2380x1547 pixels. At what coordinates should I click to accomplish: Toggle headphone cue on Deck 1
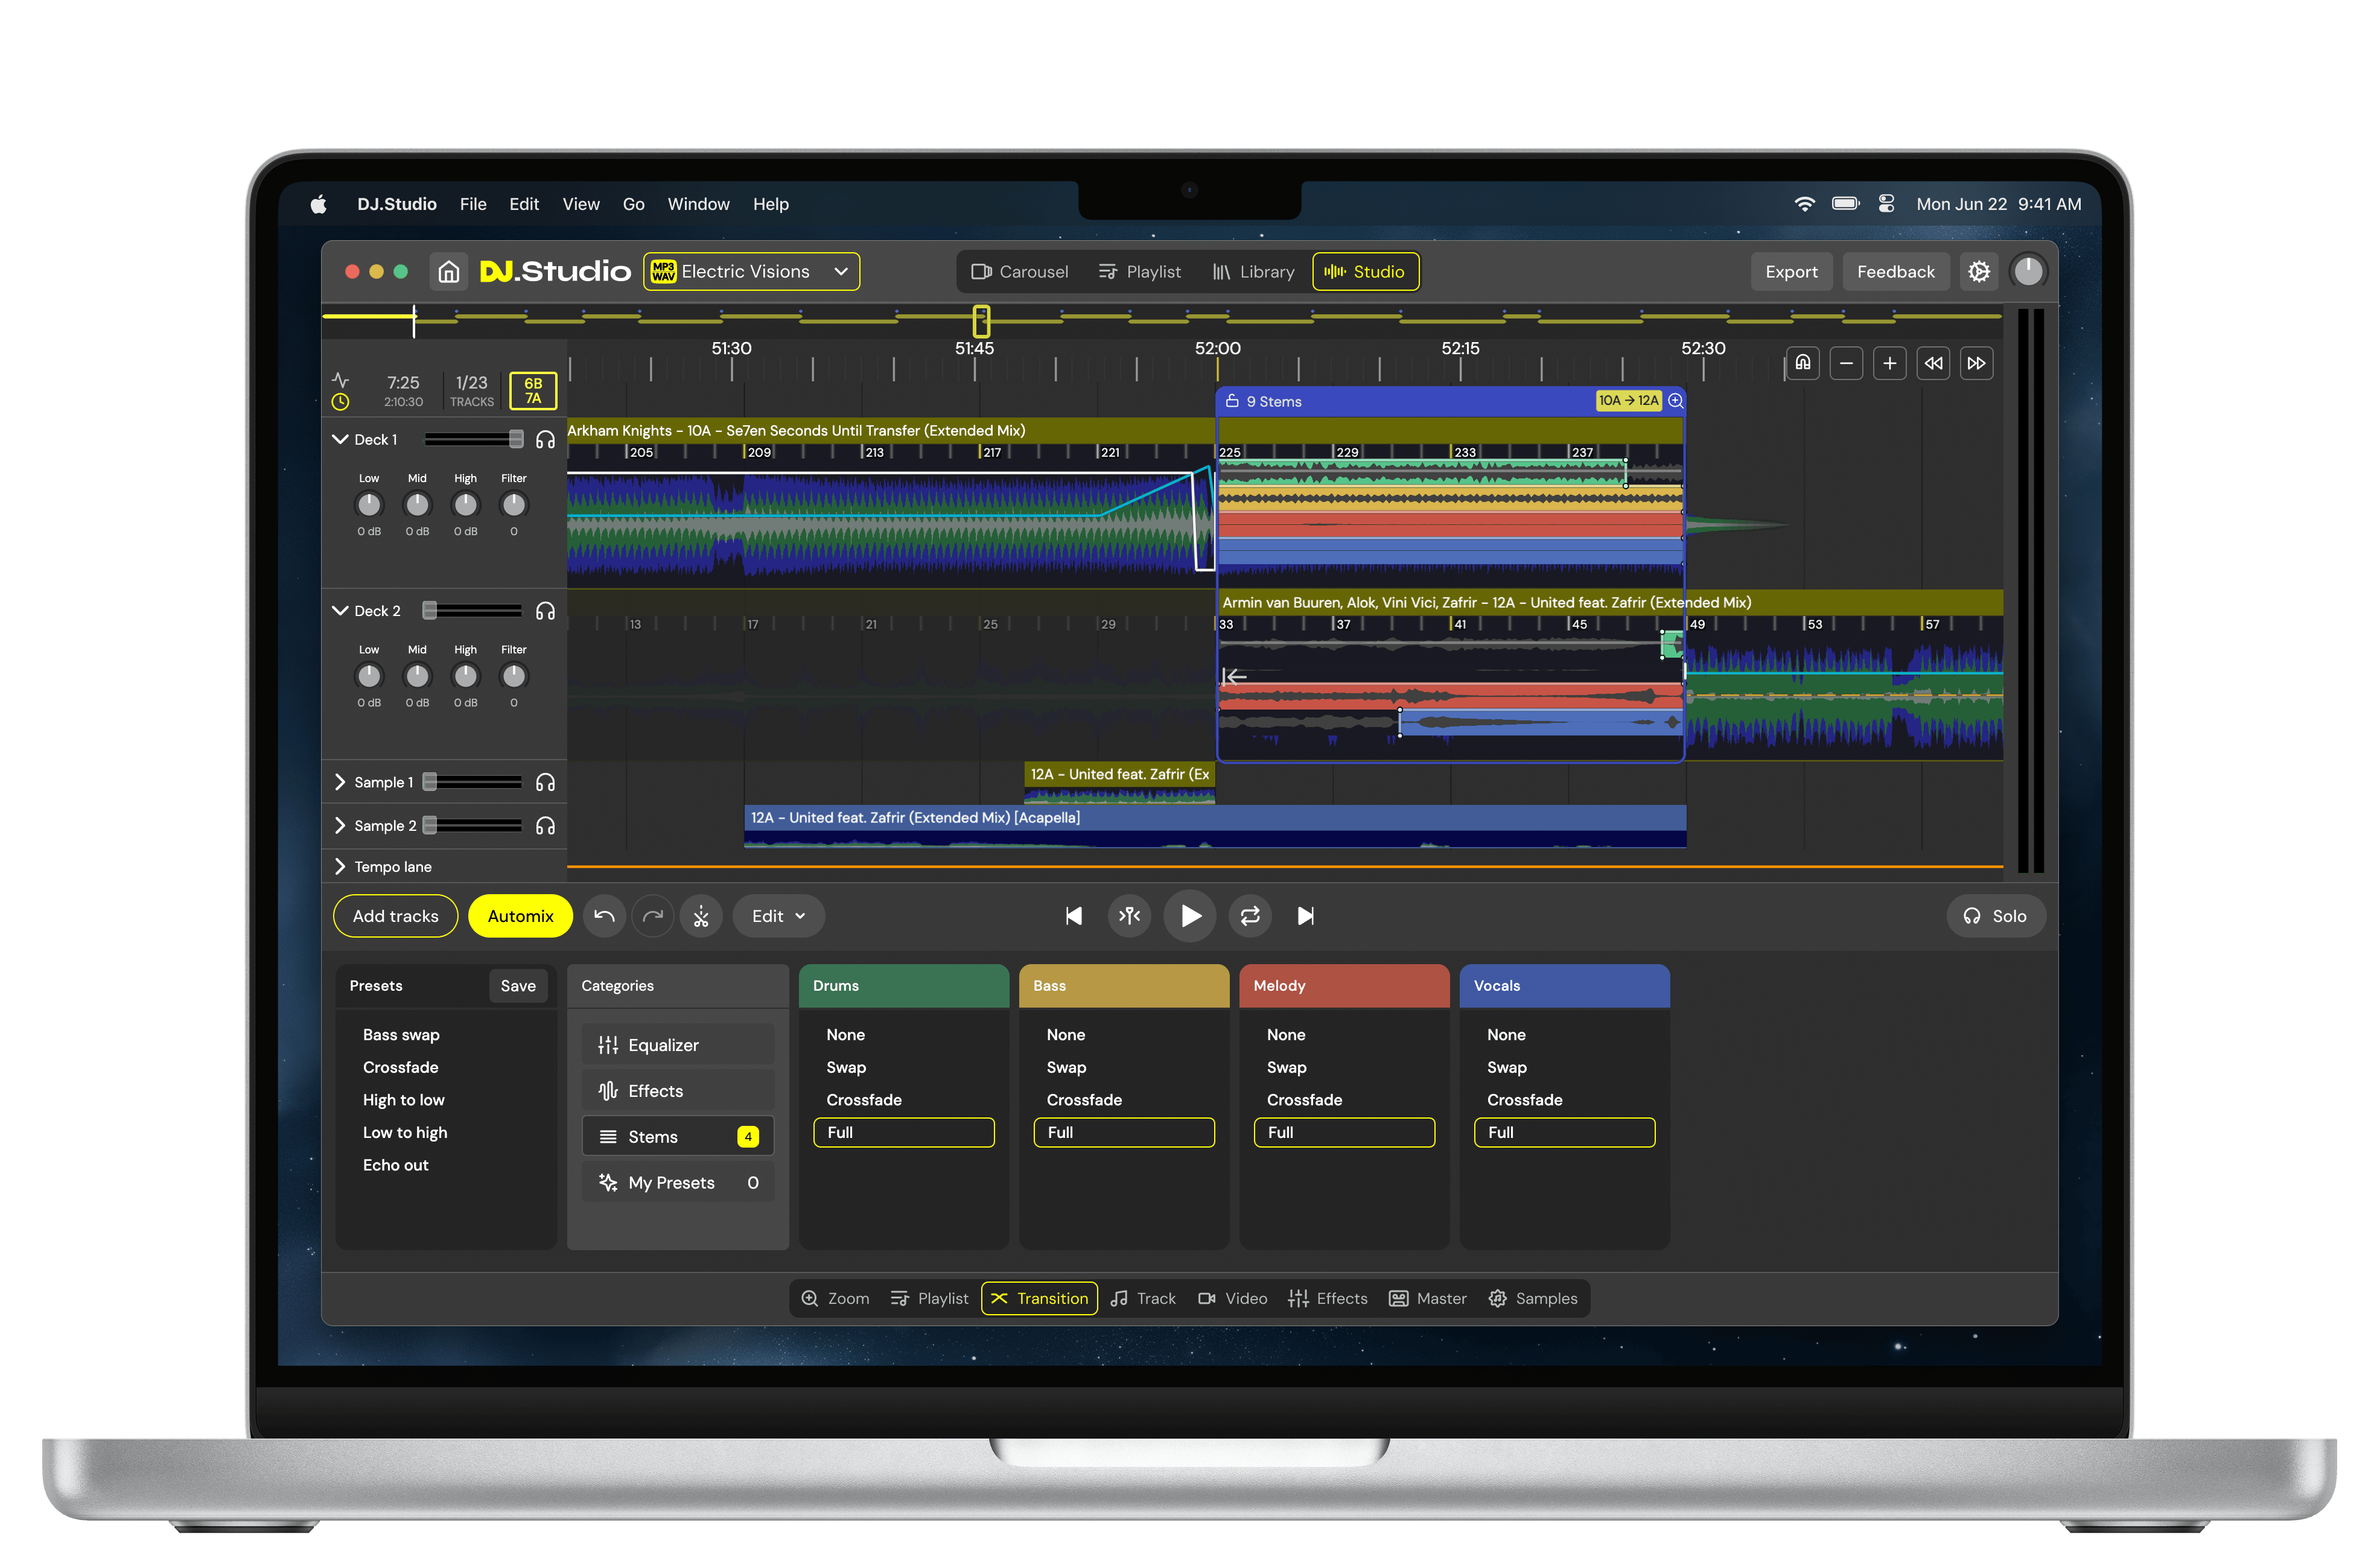coord(545,440)
